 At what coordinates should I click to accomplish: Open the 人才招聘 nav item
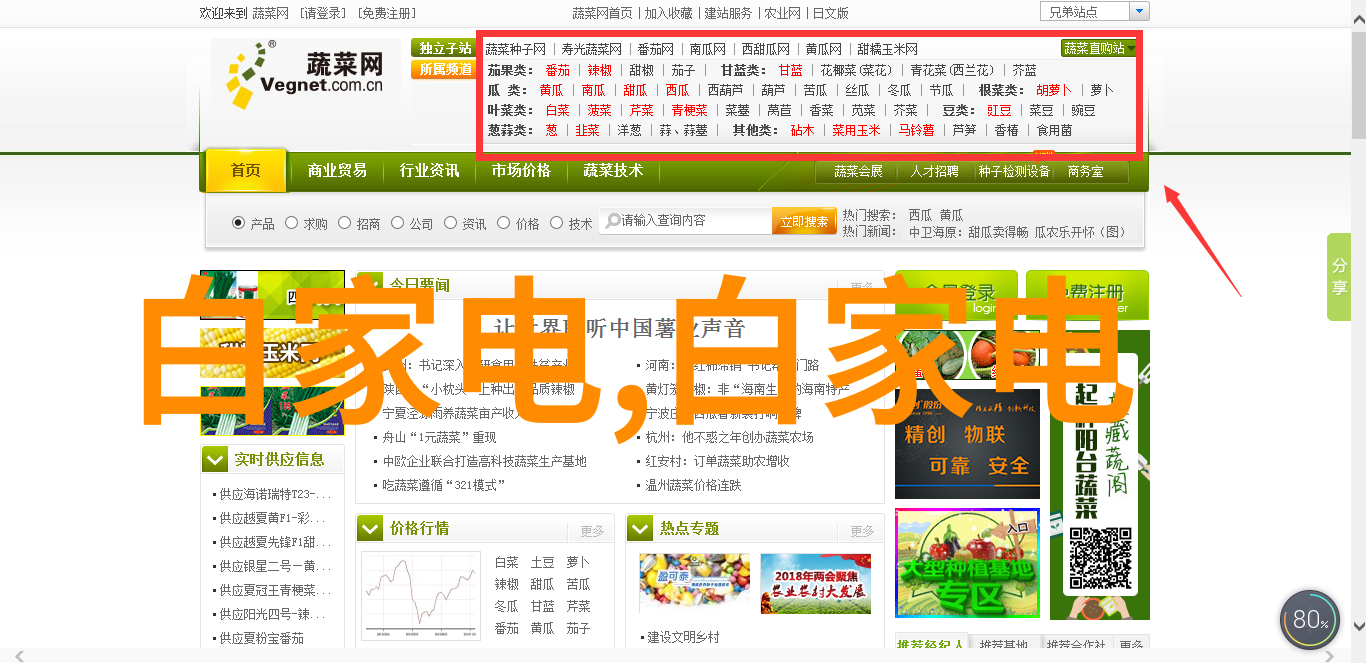934,172
